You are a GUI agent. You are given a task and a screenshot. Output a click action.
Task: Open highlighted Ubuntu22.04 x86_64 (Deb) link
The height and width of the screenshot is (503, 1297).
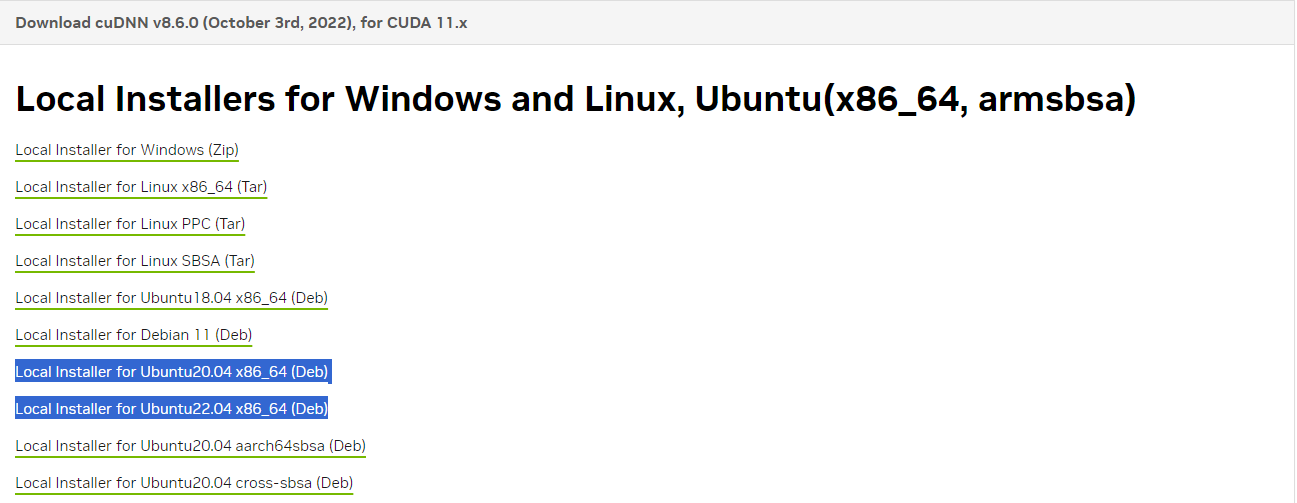tap(171, 409)
